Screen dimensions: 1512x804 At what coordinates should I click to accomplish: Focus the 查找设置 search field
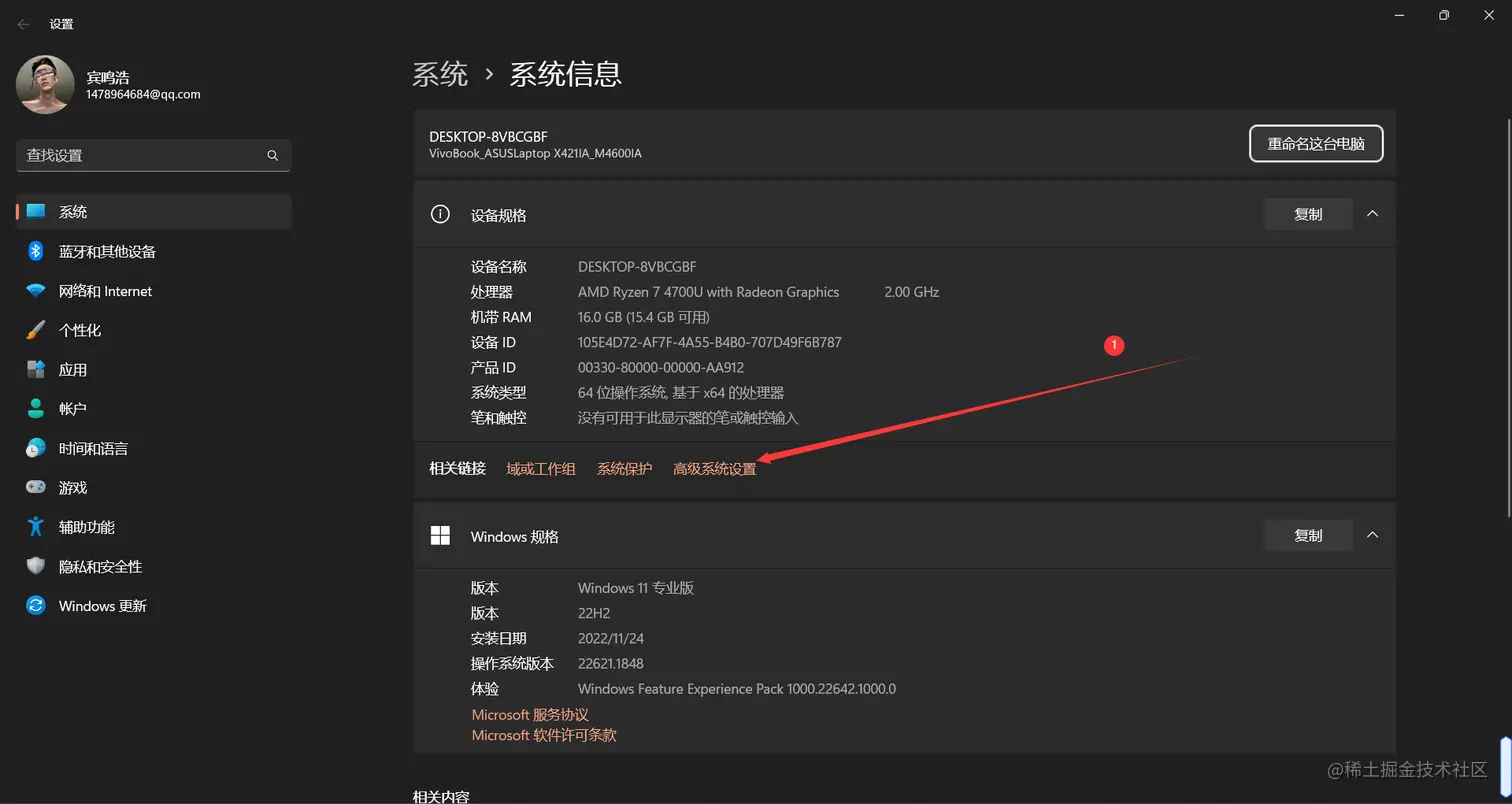[154, 156]
